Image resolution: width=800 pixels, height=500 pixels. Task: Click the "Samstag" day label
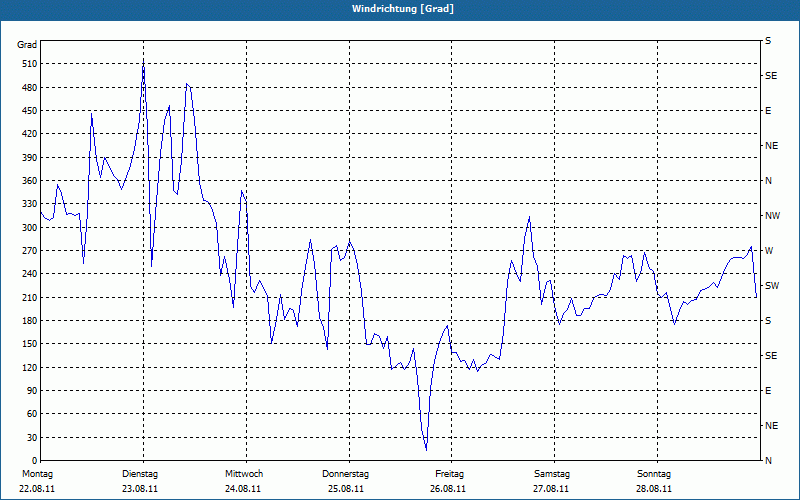point(552,474)
